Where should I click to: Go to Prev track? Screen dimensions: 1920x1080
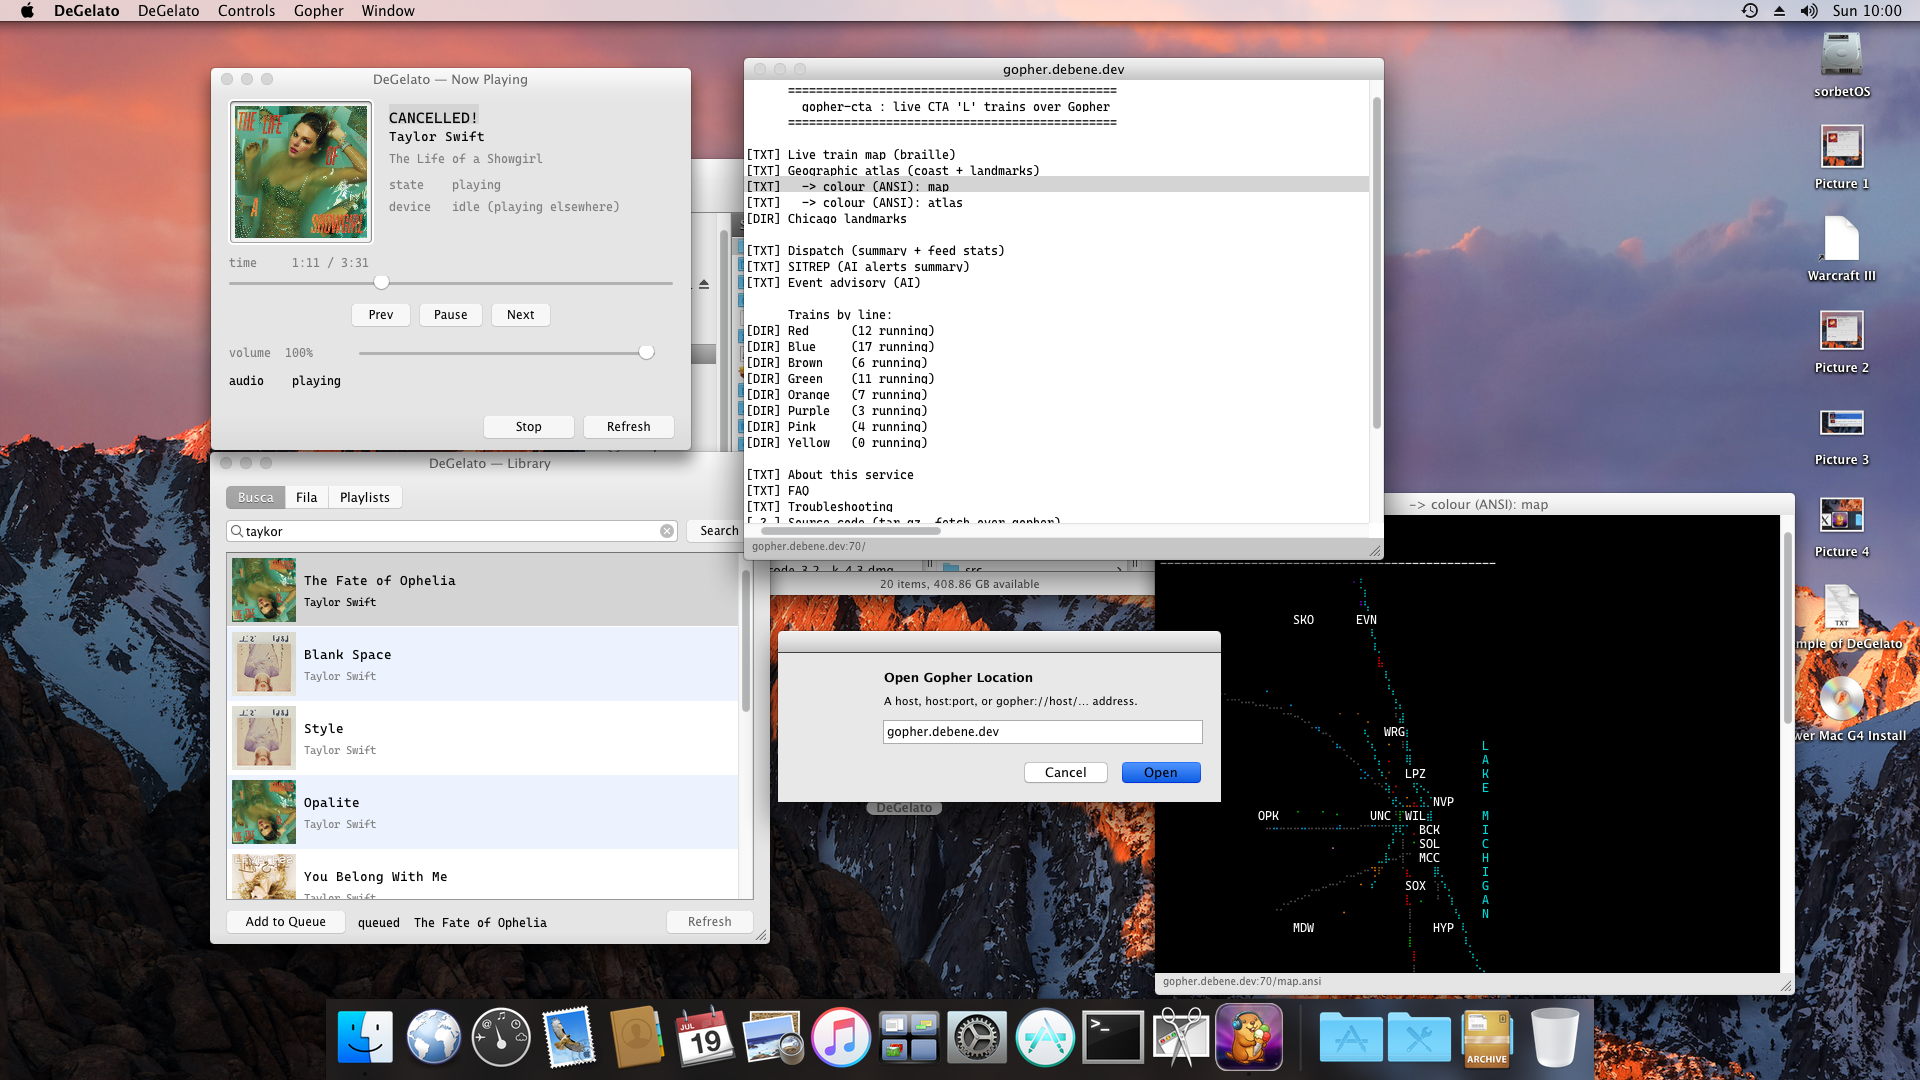point(381,314)
